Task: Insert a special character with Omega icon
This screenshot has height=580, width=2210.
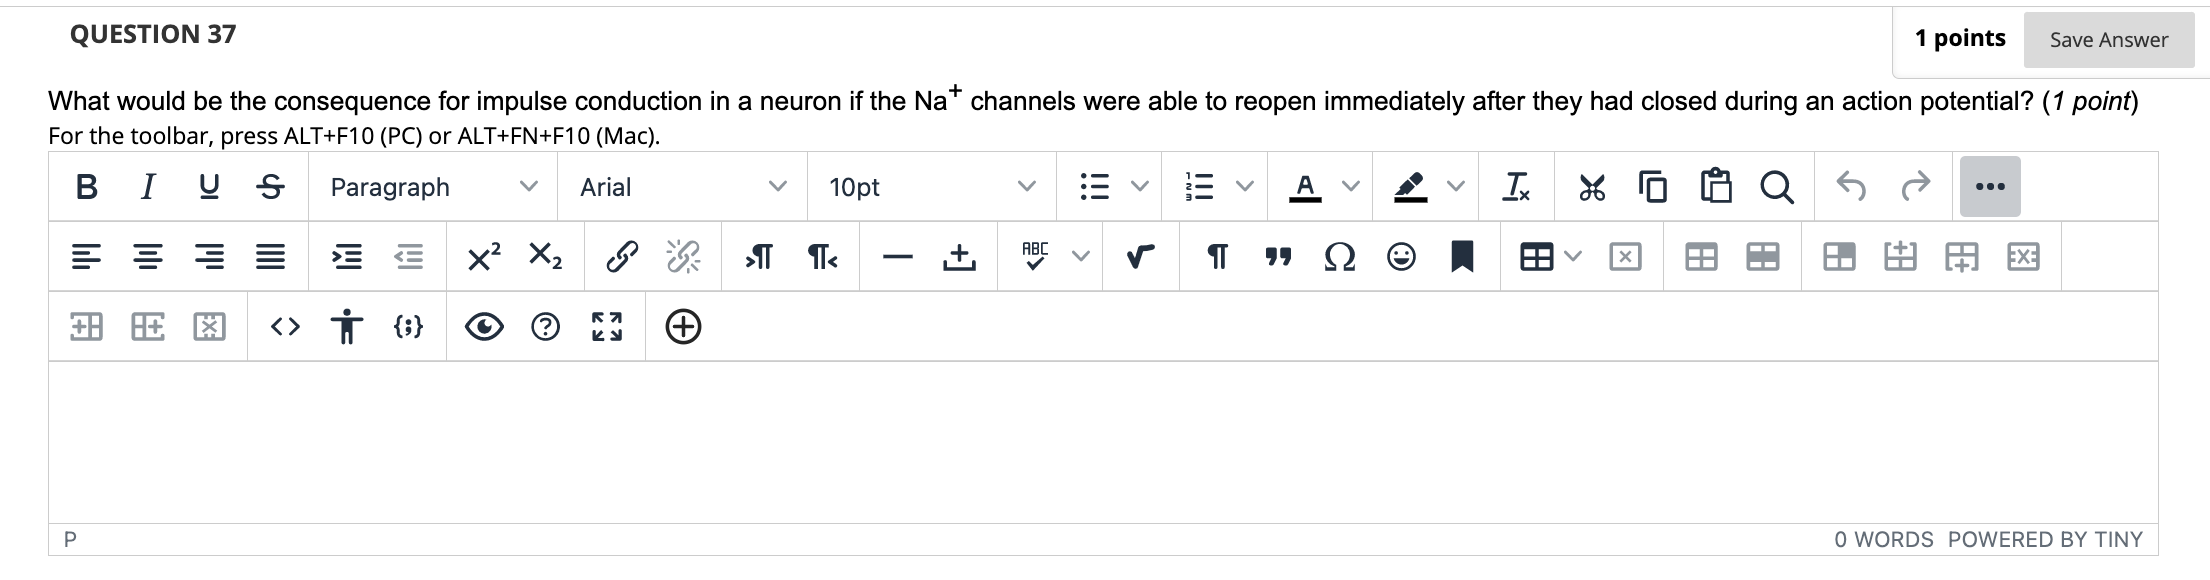Action: [1339, 258]
